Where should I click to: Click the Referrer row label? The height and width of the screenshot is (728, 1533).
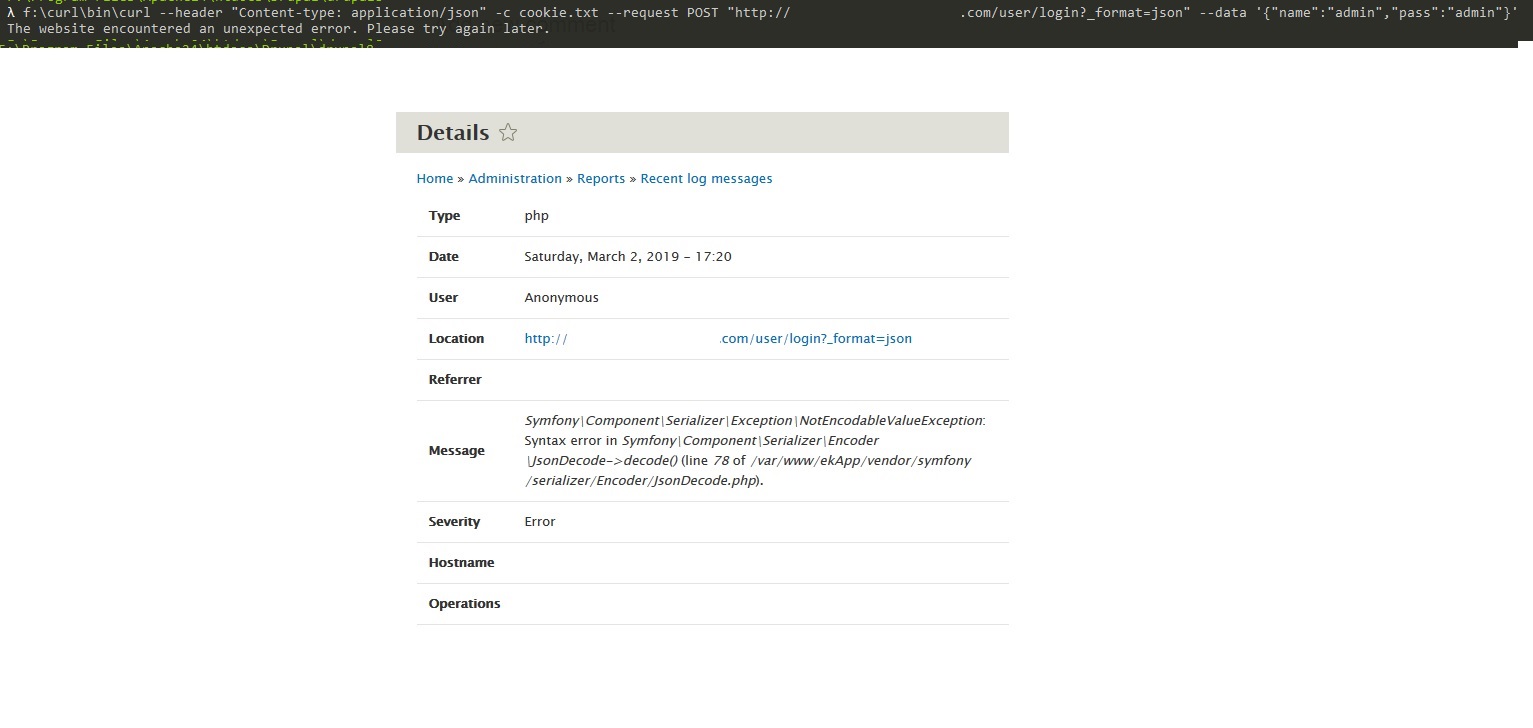pos(455,380)
